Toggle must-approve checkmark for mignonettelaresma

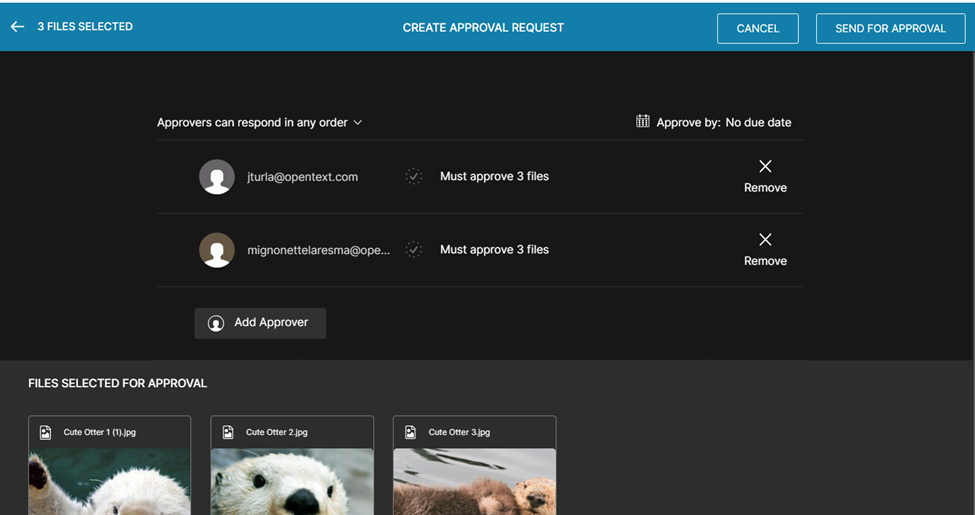pos(414,250)
